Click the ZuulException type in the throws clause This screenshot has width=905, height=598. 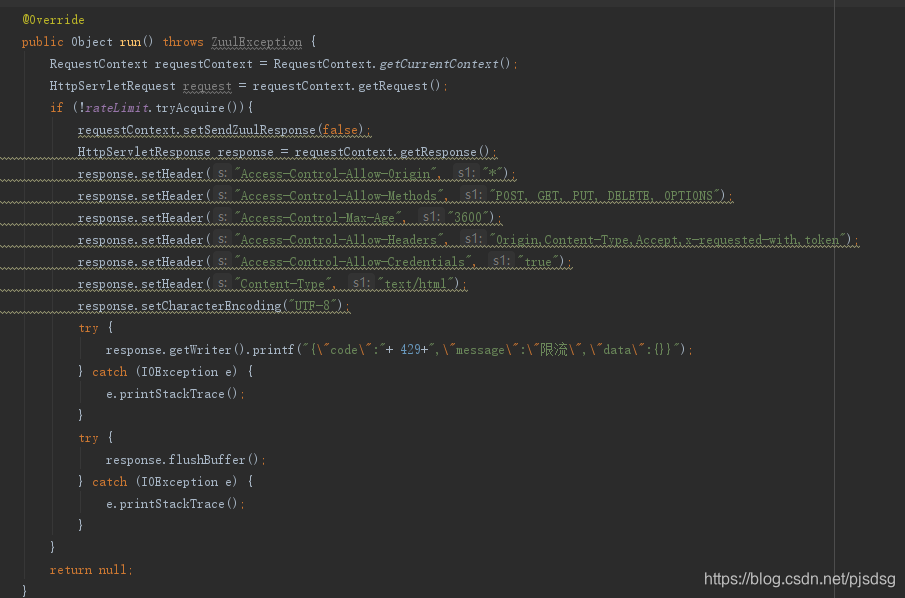(256, 42)
